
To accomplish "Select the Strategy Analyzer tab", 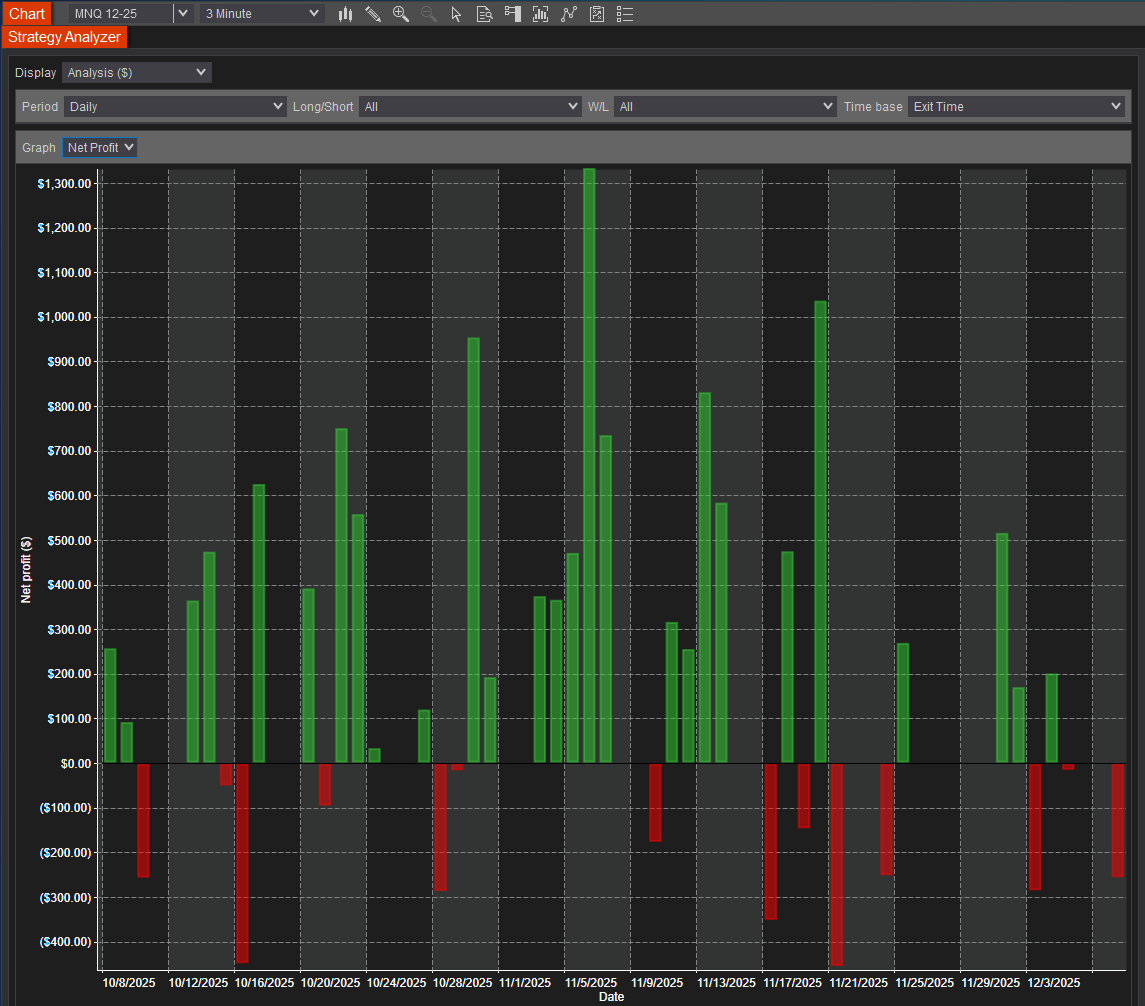I will click(x=64, y=37).
